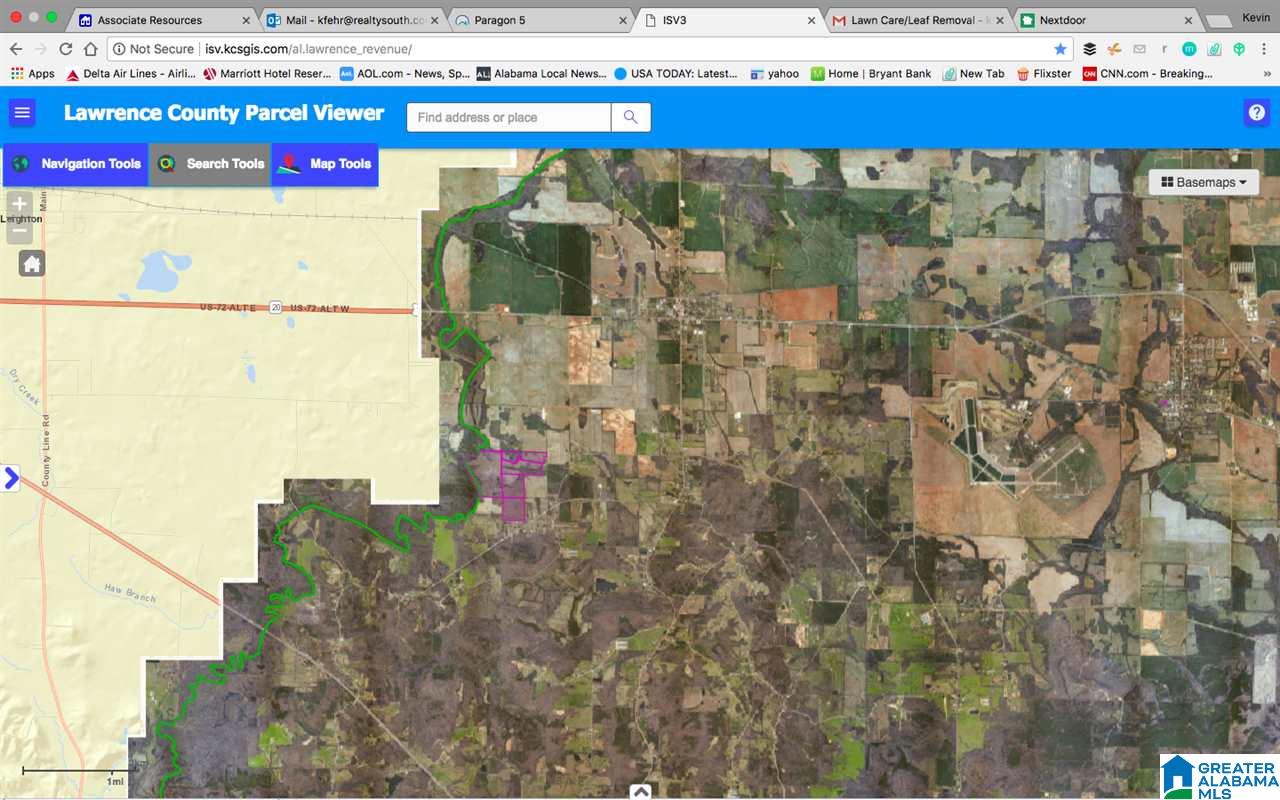The width and height of the screenshot is (1280, 800).
Task: Open the Home | Bryant Bank bookmark
Action: (871, 73)
